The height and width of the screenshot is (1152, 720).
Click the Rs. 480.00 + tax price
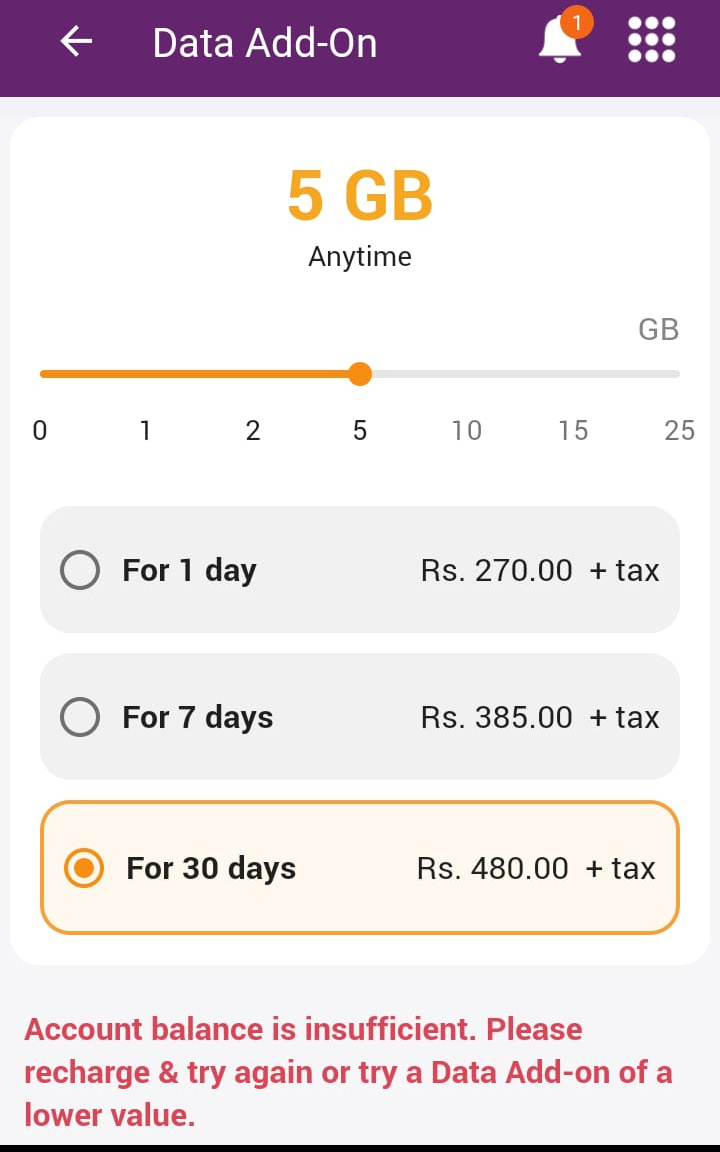536,868
